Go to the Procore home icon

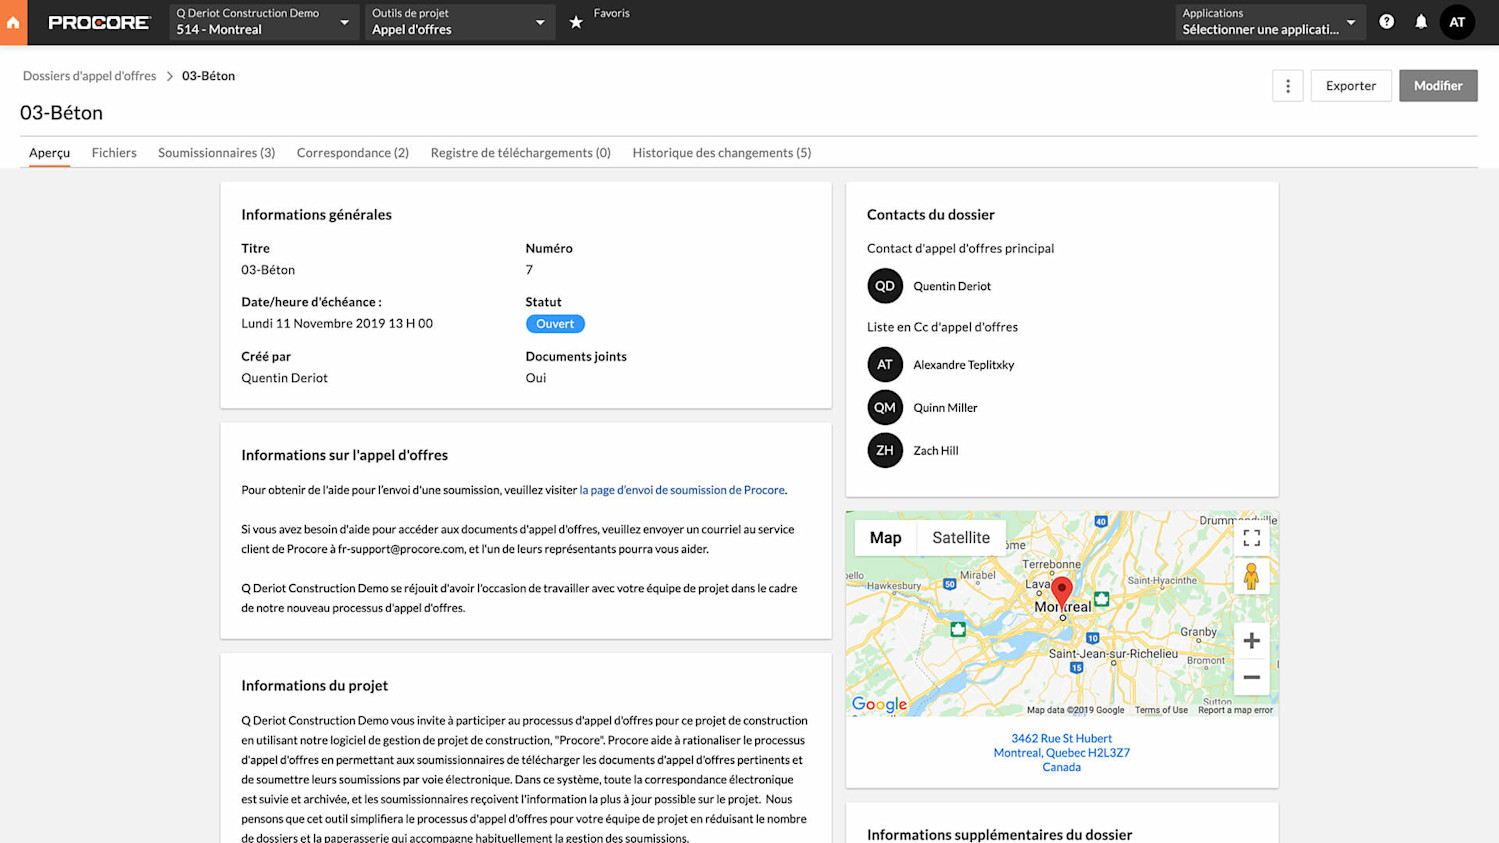13,22
